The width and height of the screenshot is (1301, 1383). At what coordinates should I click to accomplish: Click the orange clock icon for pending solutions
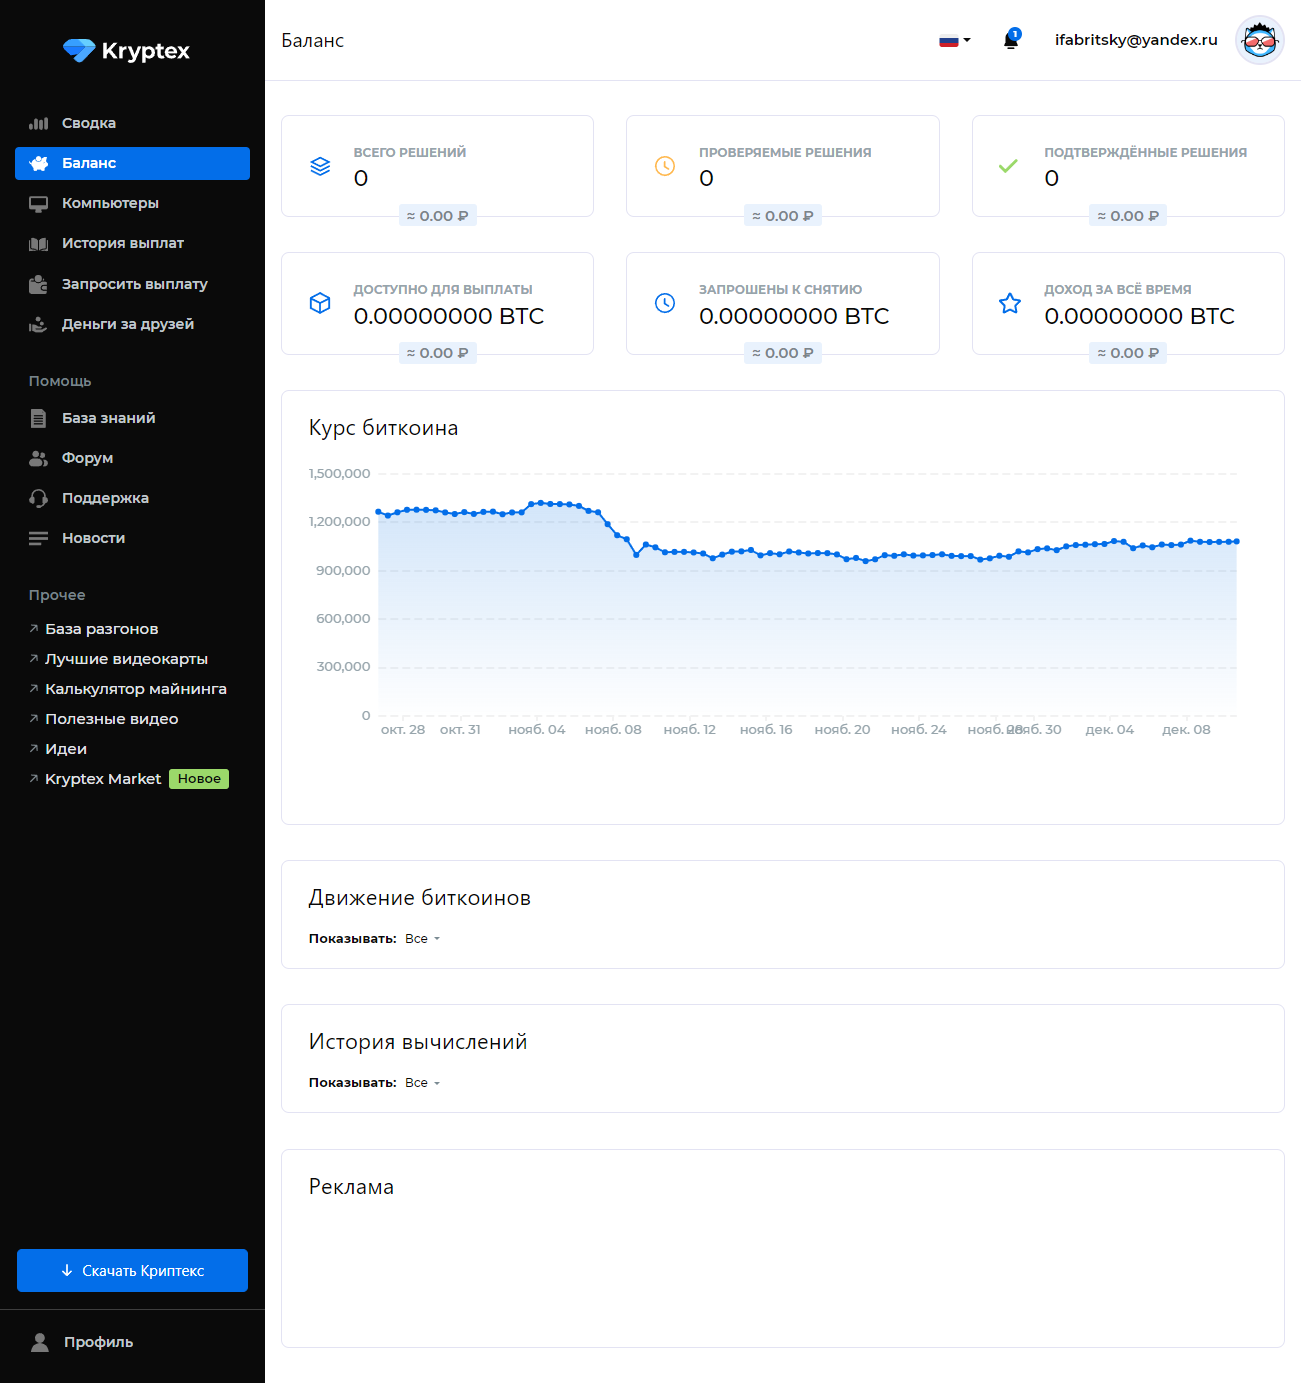point(665,166)
